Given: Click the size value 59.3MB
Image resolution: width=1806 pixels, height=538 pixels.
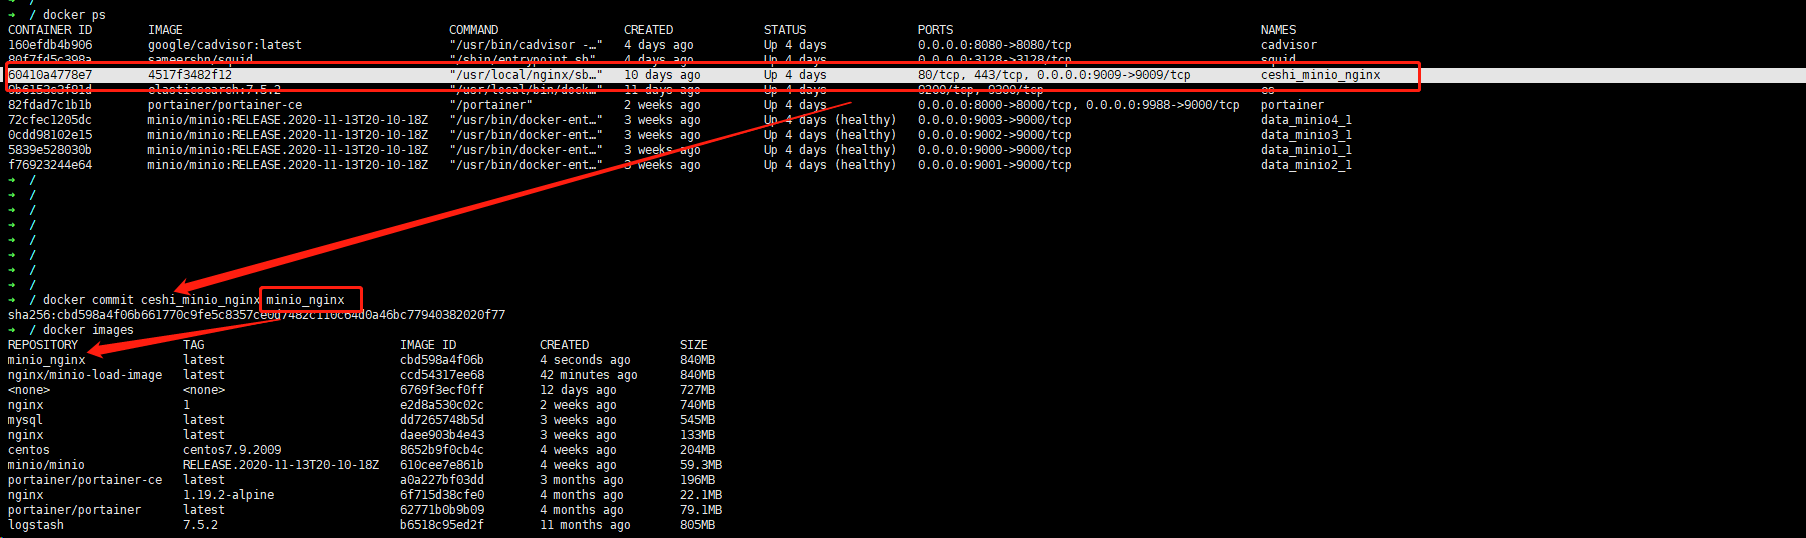Looking at the screenshot, I should 701,465.
